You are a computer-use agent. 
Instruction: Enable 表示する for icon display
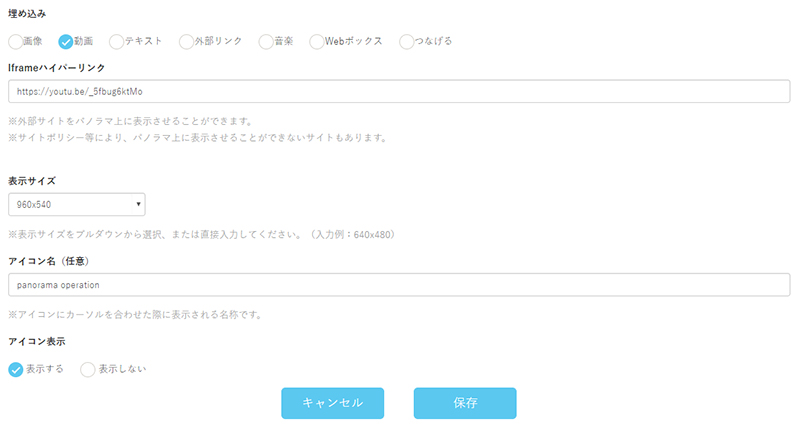pyautogui.click(x=16, y=369)
